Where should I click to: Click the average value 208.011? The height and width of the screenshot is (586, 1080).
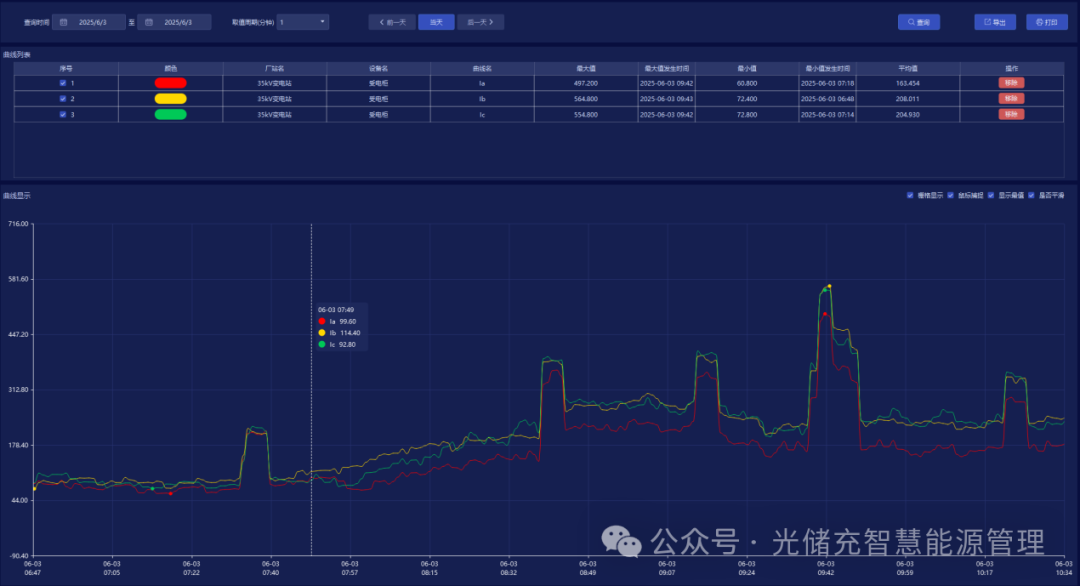click(x=908, y=98)
